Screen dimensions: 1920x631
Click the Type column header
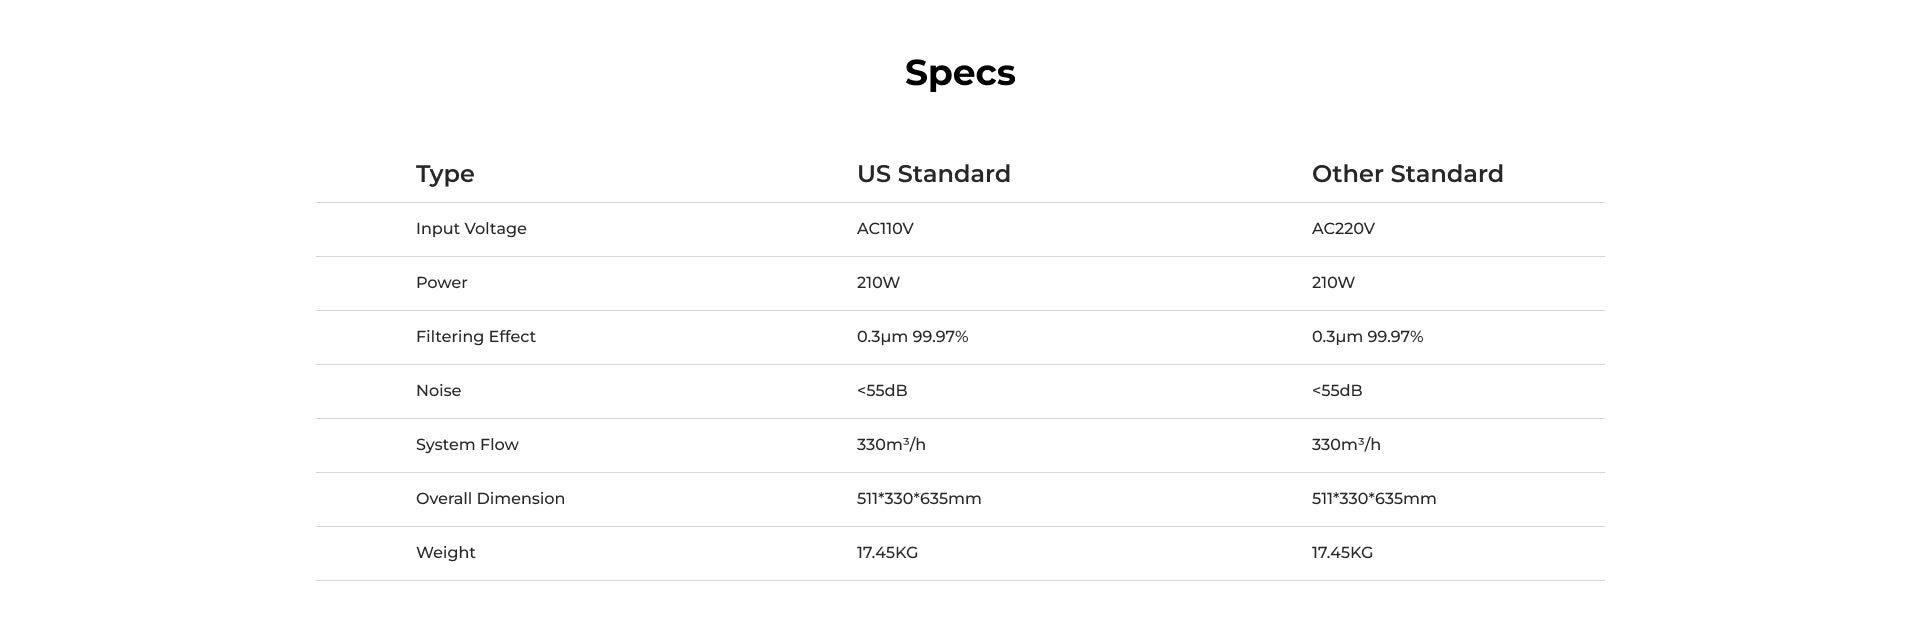(445, 174)
